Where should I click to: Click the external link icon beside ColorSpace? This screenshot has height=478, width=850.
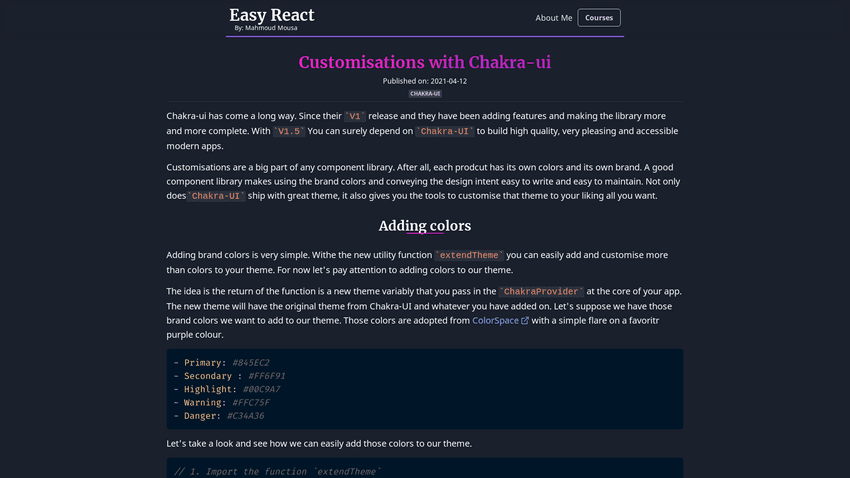coord(525,320)
